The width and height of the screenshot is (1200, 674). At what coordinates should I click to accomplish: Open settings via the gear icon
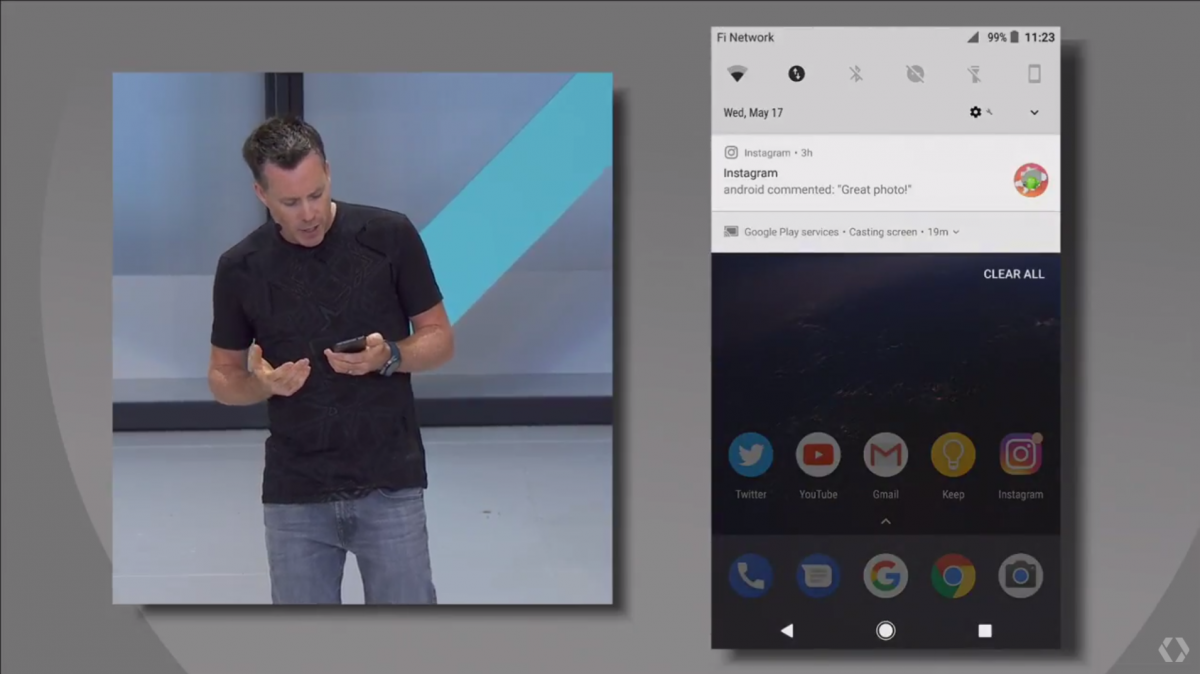976,113
